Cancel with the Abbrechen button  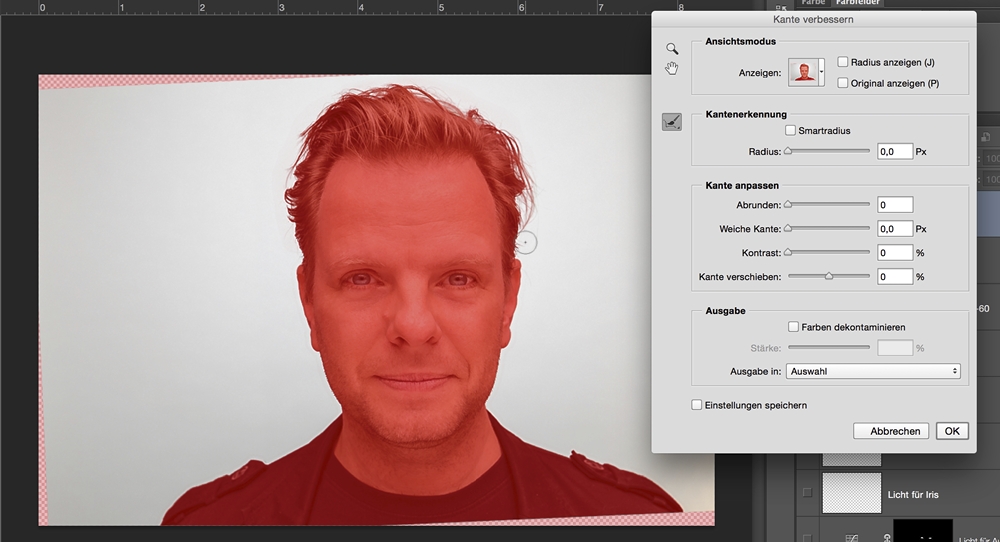point(891,431)
